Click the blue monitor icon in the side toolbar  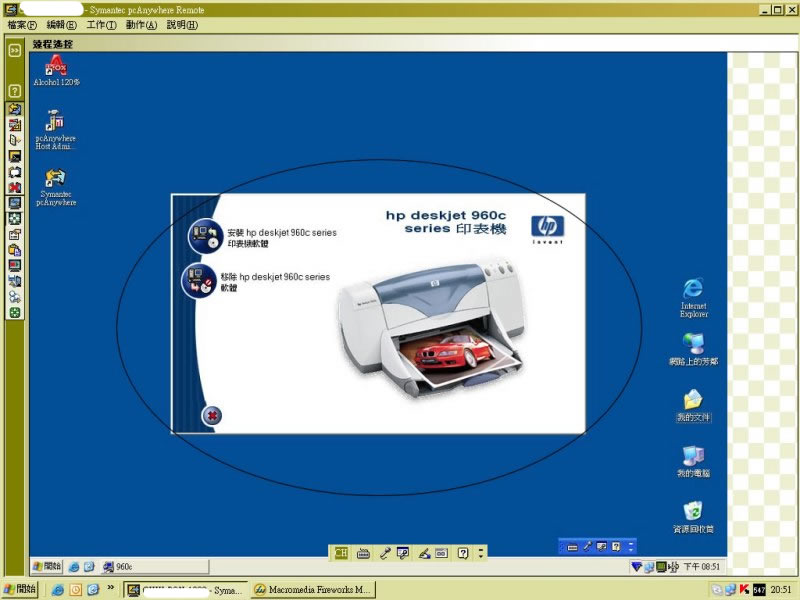point(15,203)
